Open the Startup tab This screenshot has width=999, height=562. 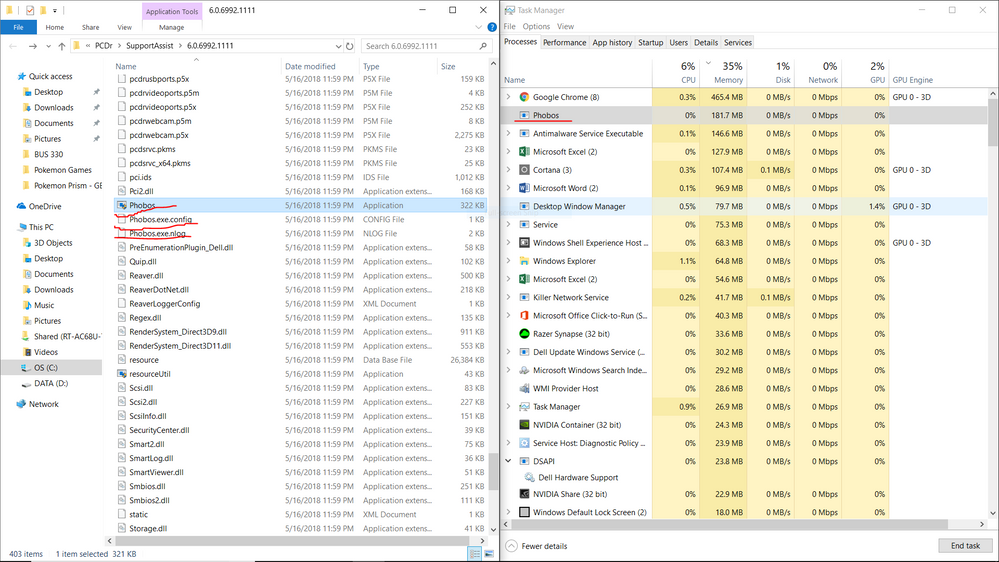click(650, 43)
